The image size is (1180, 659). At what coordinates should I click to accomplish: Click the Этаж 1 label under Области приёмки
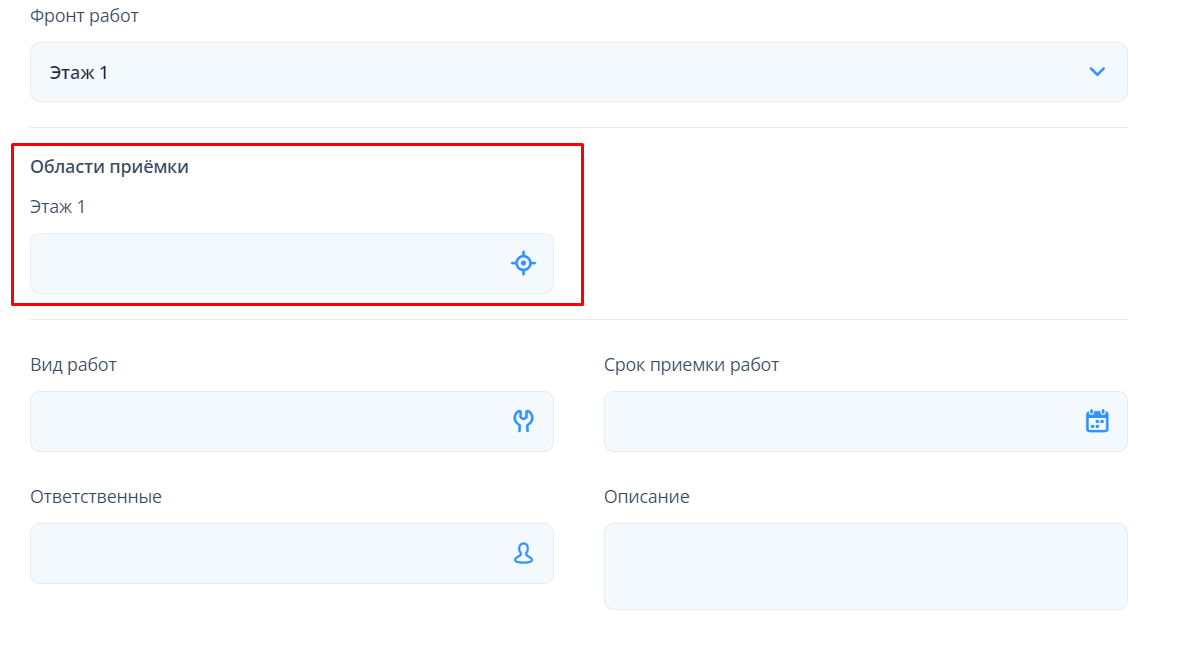coord(58,207)
